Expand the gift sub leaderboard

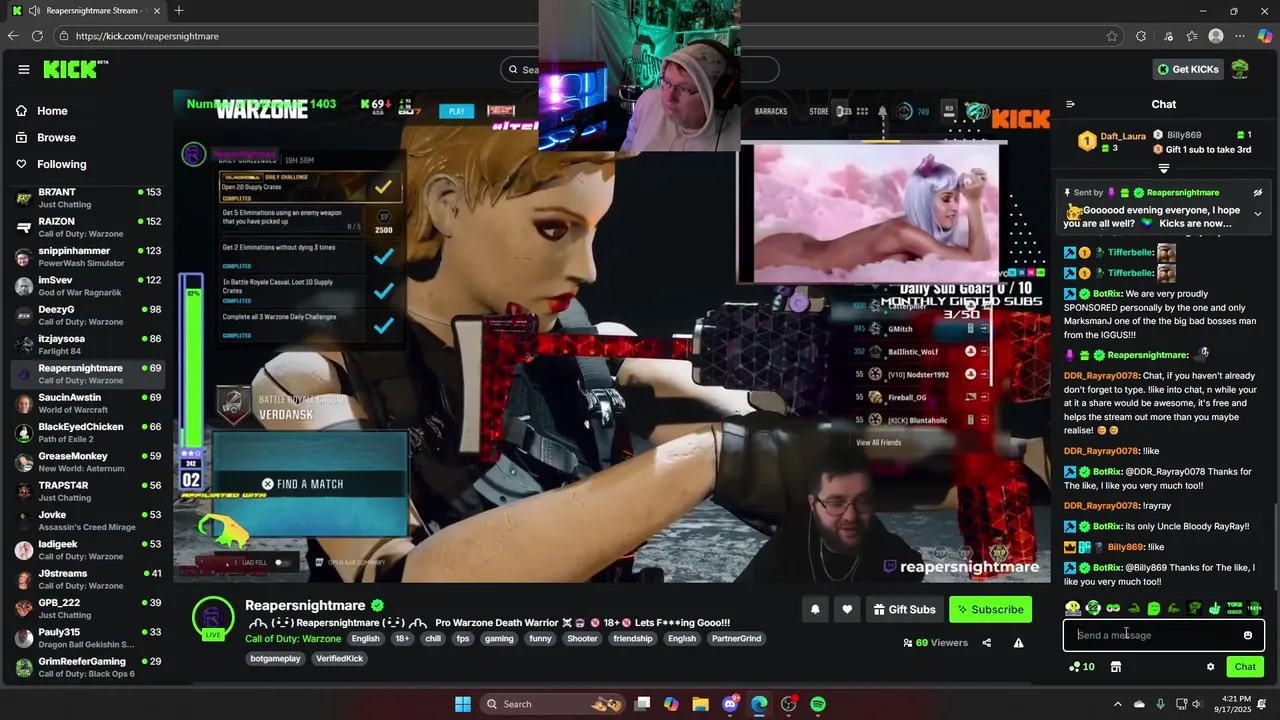(1163, 168)
